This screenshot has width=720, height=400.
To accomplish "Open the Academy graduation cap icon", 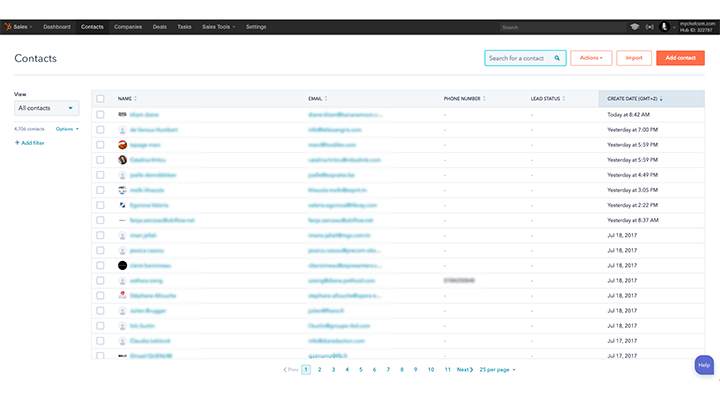I will [635, 27].
